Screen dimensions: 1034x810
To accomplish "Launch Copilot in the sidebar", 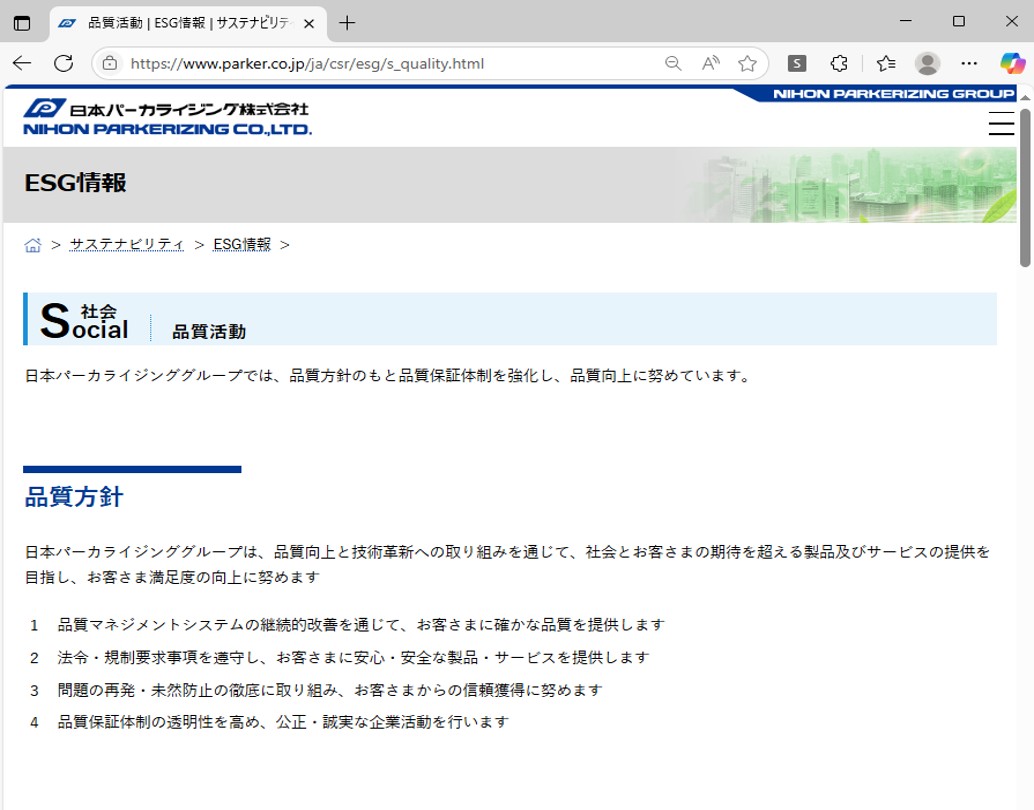I will [x=1012, y=63].
